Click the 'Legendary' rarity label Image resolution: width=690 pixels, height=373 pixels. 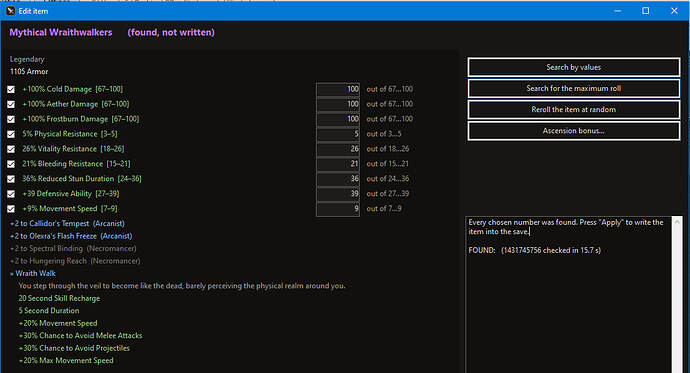pos(27,59)
